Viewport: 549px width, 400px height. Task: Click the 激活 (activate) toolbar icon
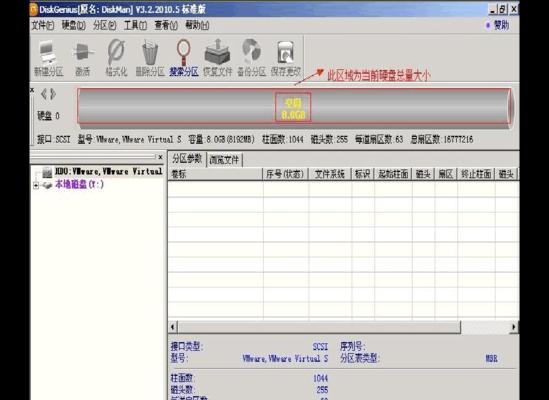pyautogui.click(x=83, y=58)
